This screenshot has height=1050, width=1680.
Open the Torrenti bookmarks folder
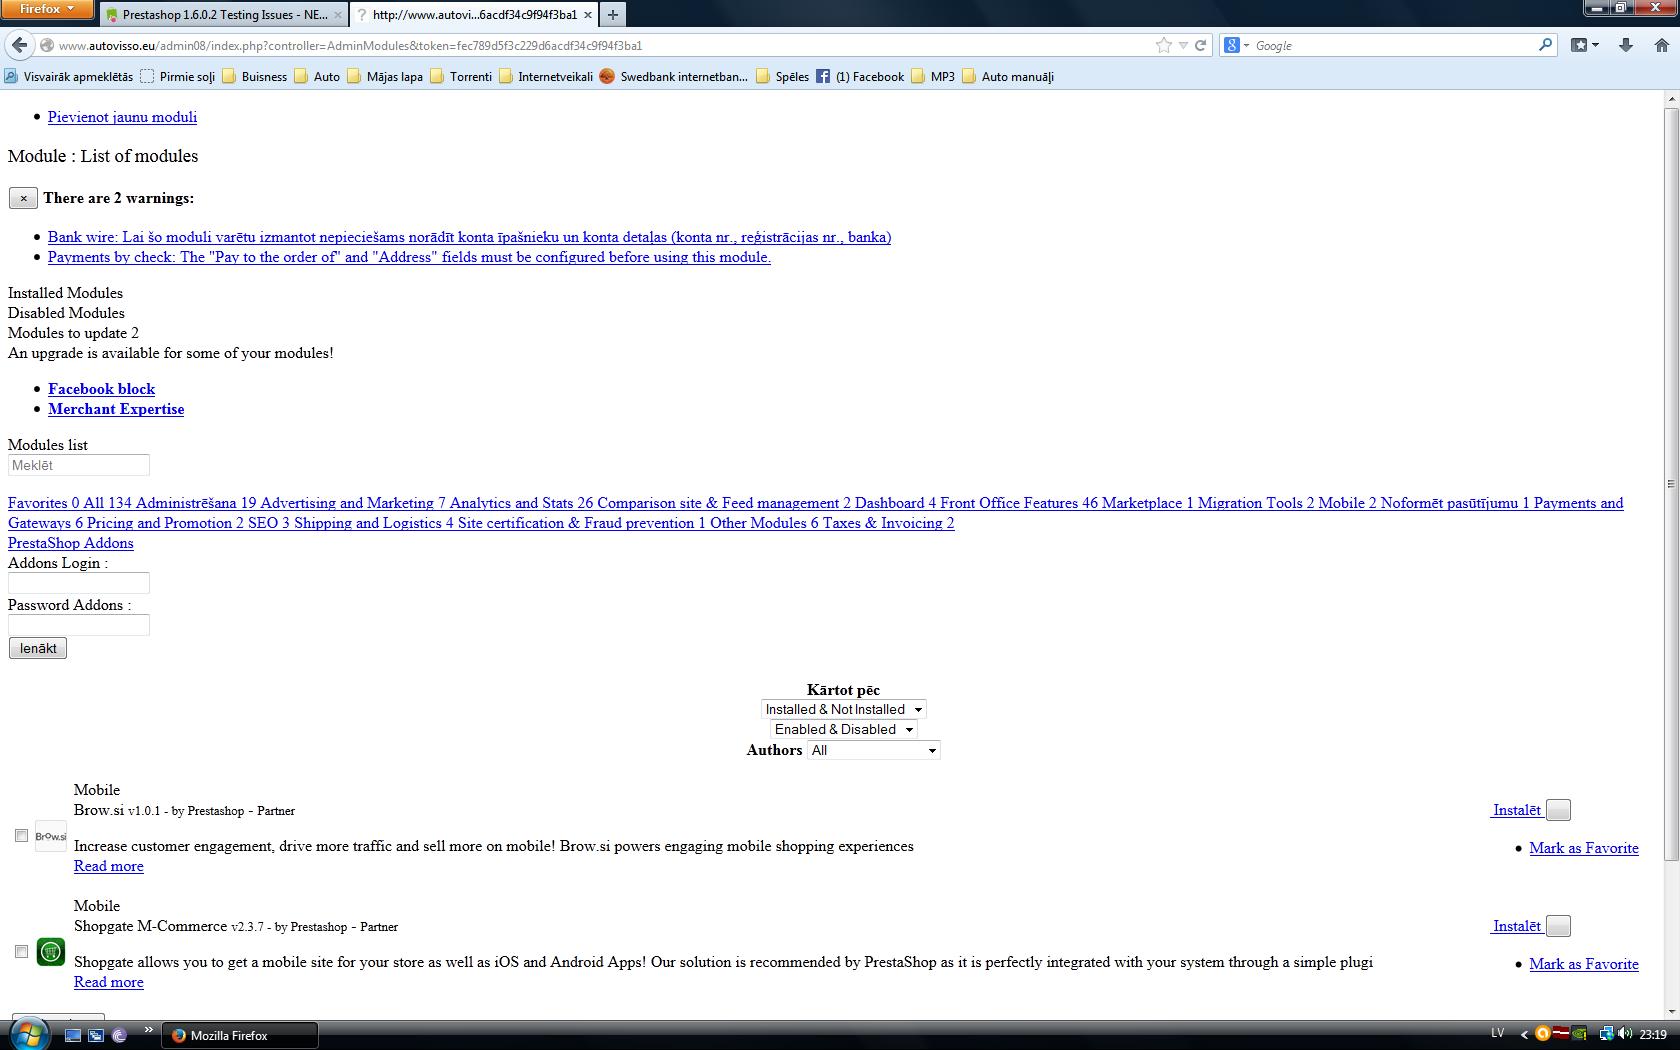pos(461,76)
